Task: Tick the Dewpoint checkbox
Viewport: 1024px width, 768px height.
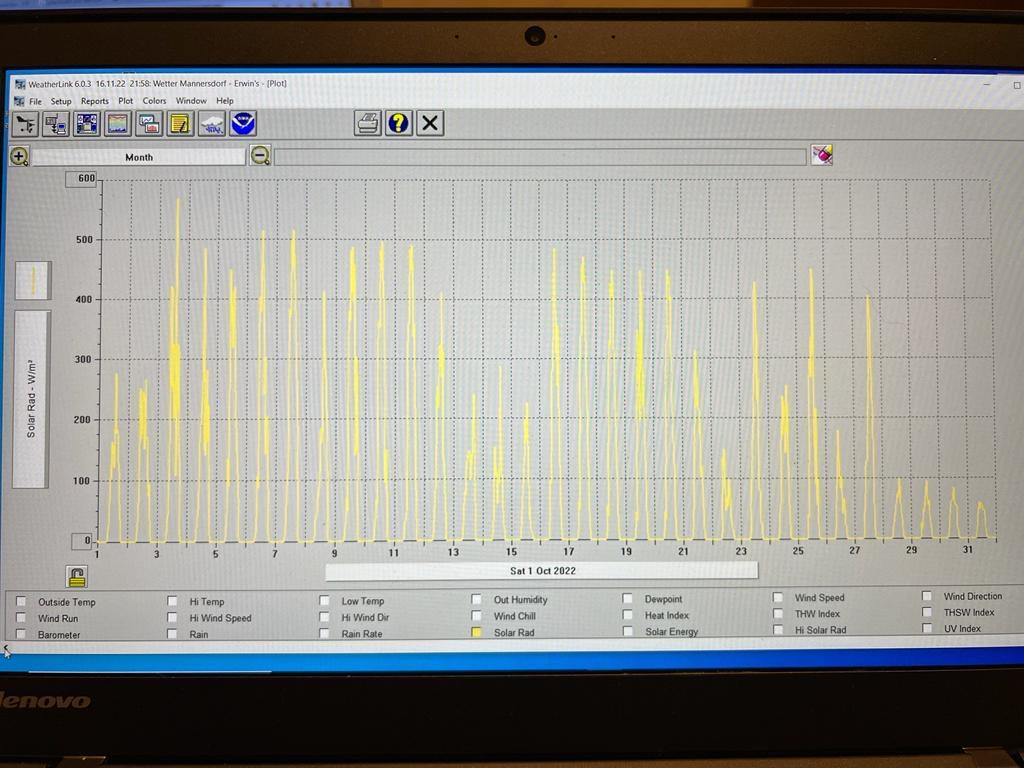Action: pyautogui.click(x=628, y=598)
